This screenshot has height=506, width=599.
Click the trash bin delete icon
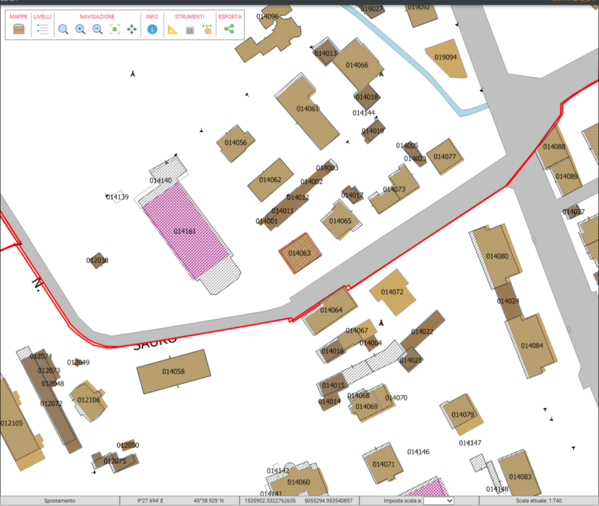pos(190,29)
